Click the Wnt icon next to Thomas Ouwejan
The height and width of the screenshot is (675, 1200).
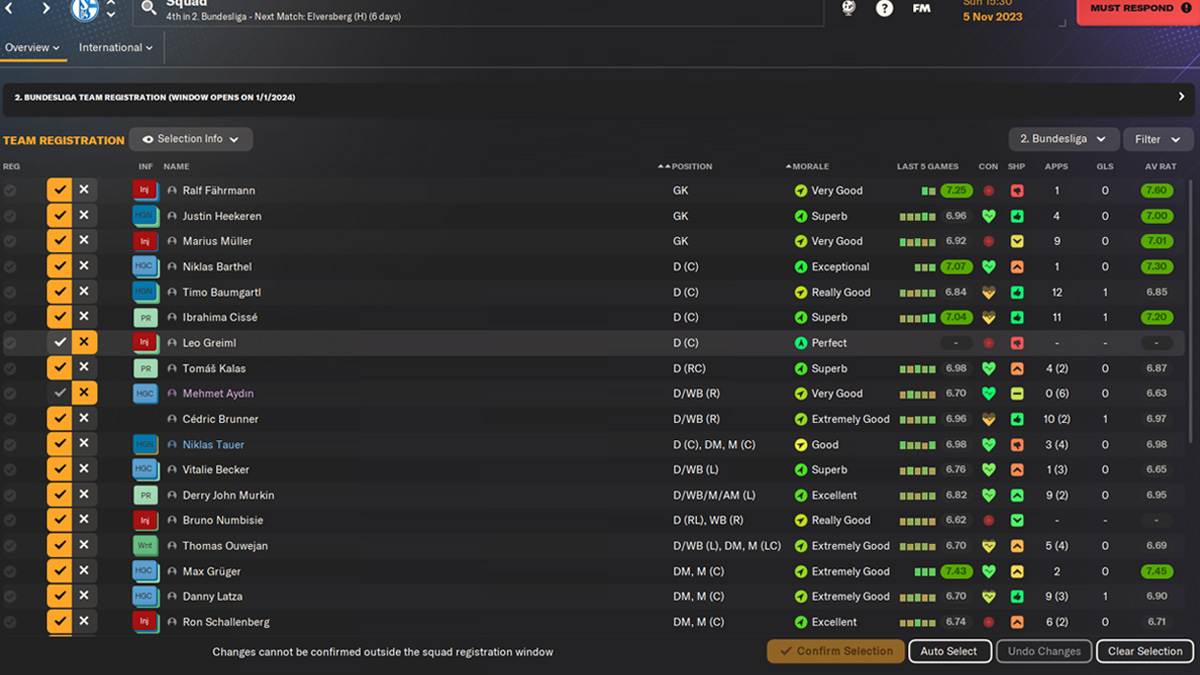coord(145,545)
